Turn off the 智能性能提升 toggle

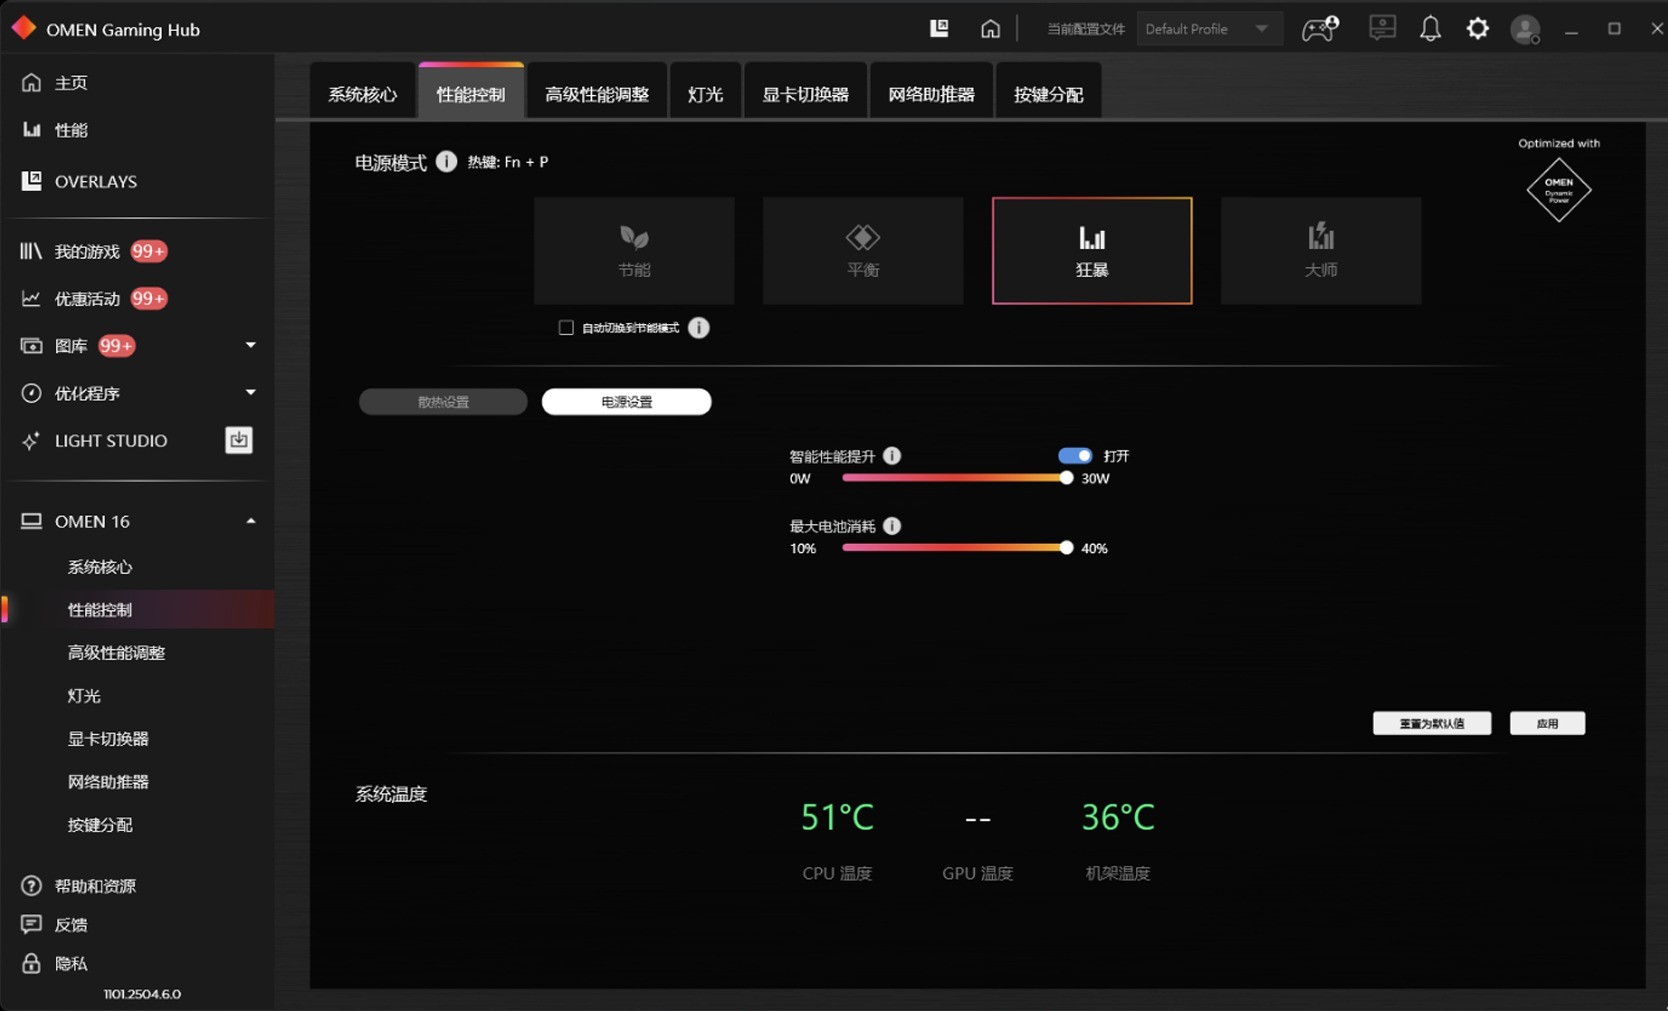[1075, 455]
